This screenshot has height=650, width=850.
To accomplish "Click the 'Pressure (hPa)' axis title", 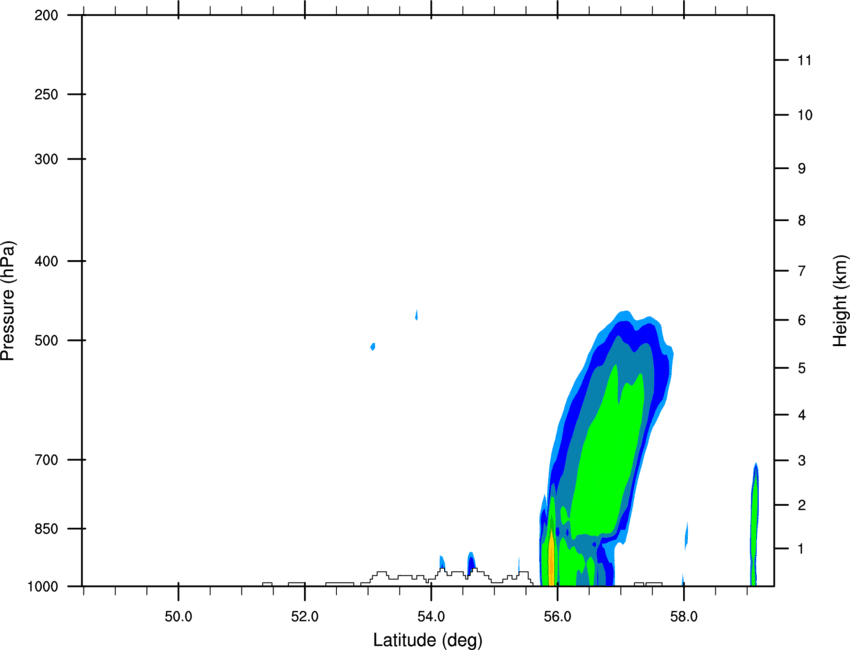I will (x=8, y=301).
